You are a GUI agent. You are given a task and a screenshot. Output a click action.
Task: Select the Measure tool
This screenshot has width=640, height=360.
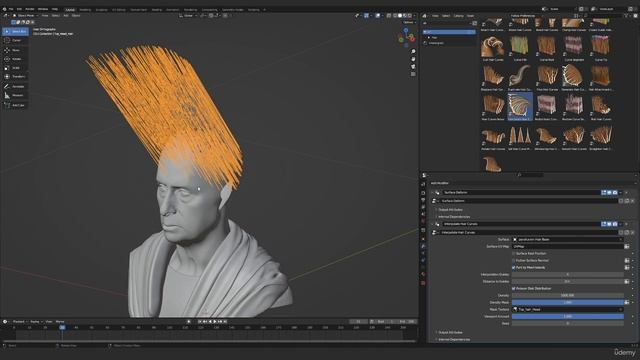coord(15,95)
